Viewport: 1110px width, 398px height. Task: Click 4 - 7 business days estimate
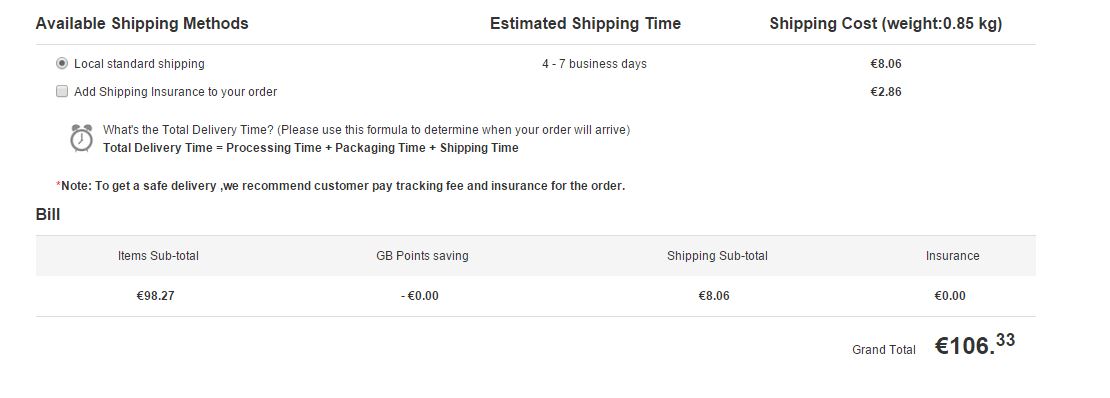[595, 64]
